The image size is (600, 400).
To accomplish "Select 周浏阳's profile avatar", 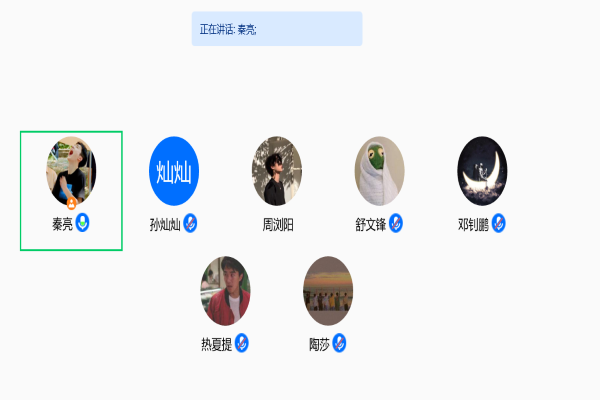I will click(x=277, y=171).
